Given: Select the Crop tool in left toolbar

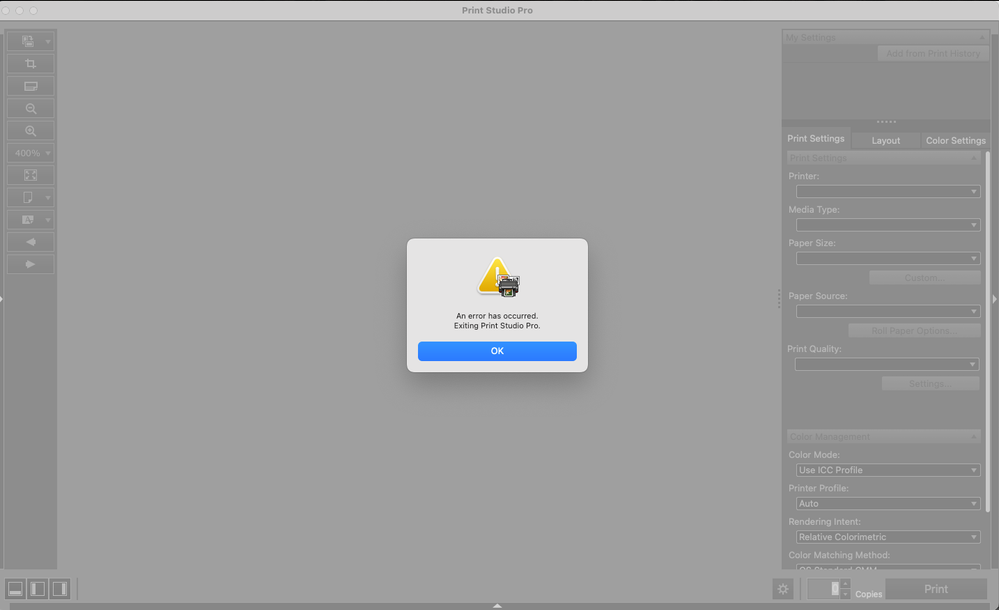Looking at the screenshot, I should [31, 64].
